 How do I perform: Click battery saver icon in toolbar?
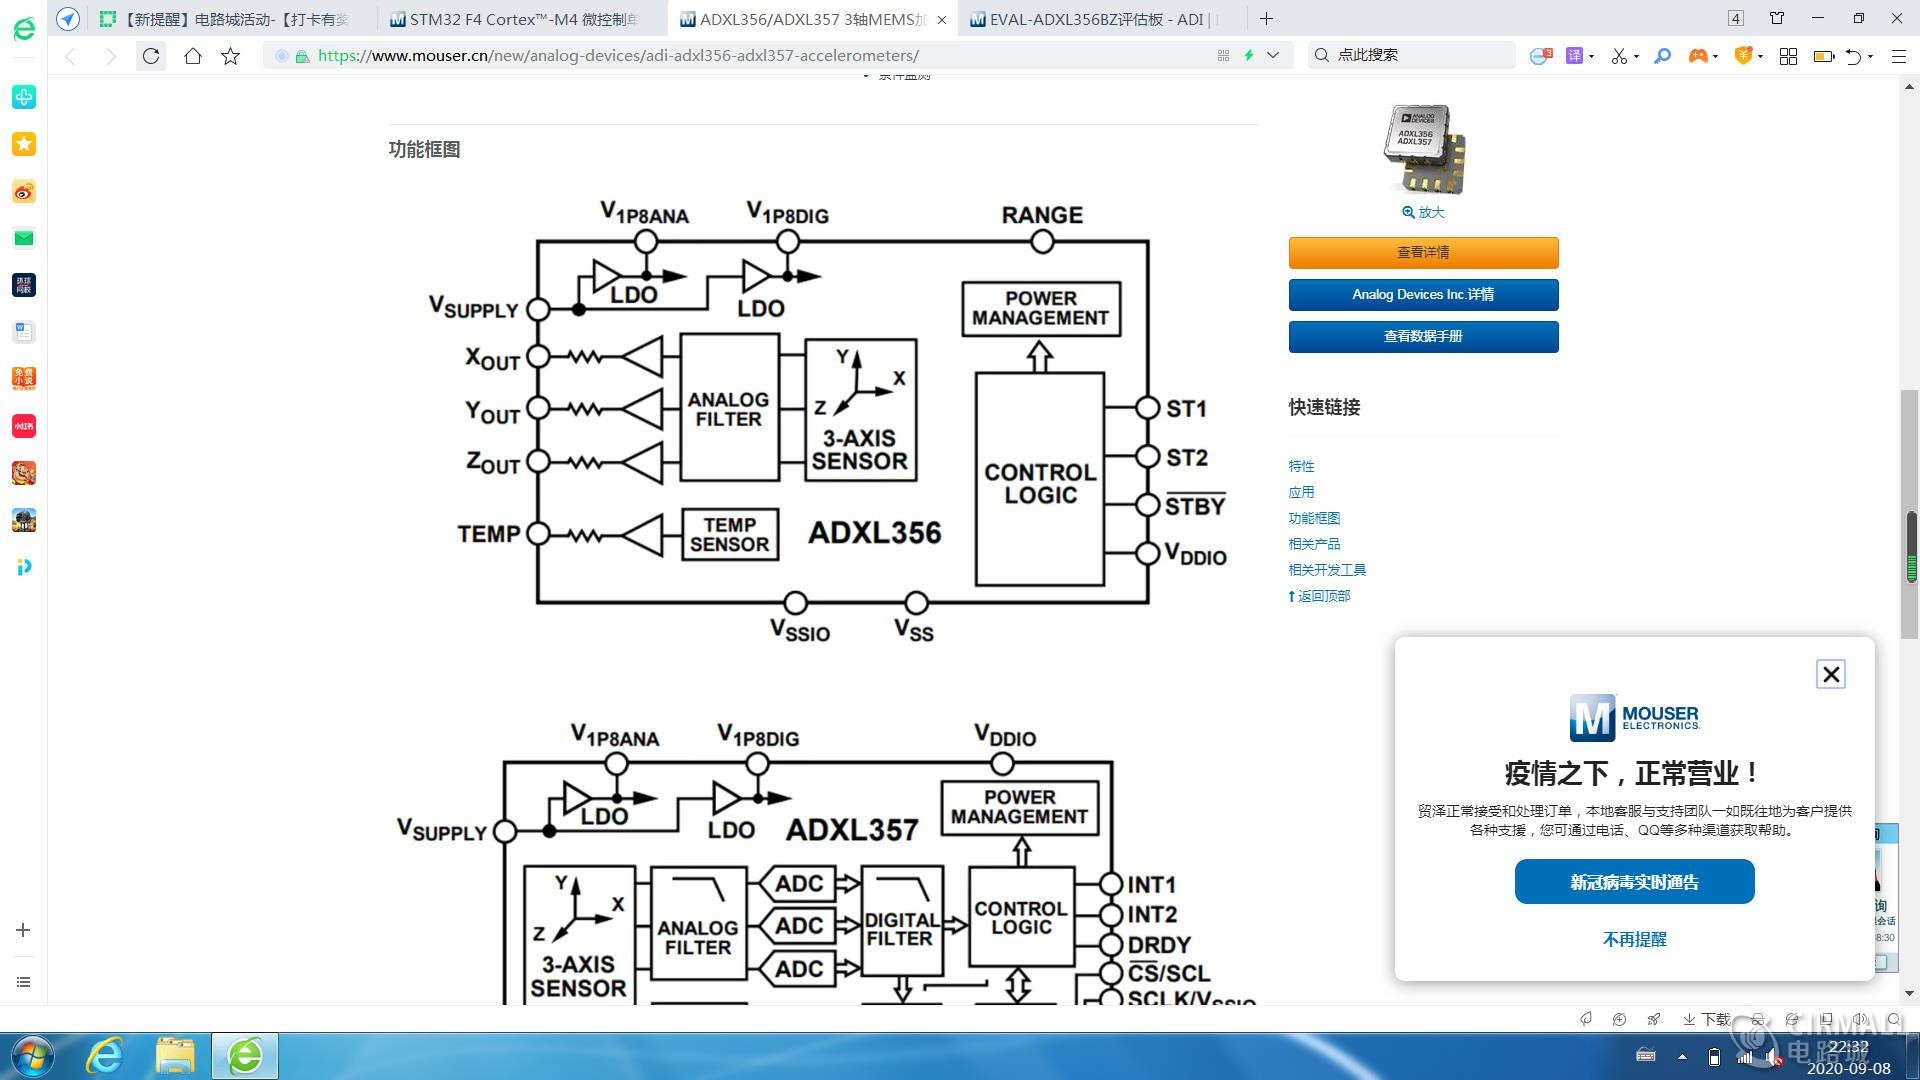point(1824,56)
